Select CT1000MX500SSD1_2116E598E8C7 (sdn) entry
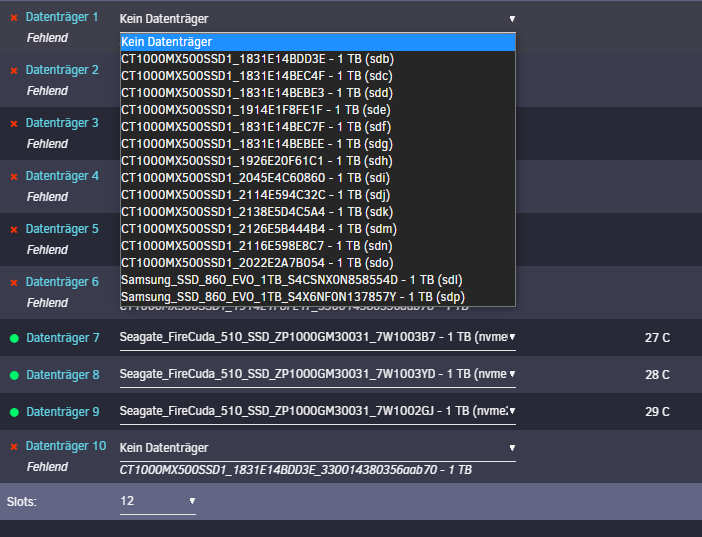 [318, 246]
